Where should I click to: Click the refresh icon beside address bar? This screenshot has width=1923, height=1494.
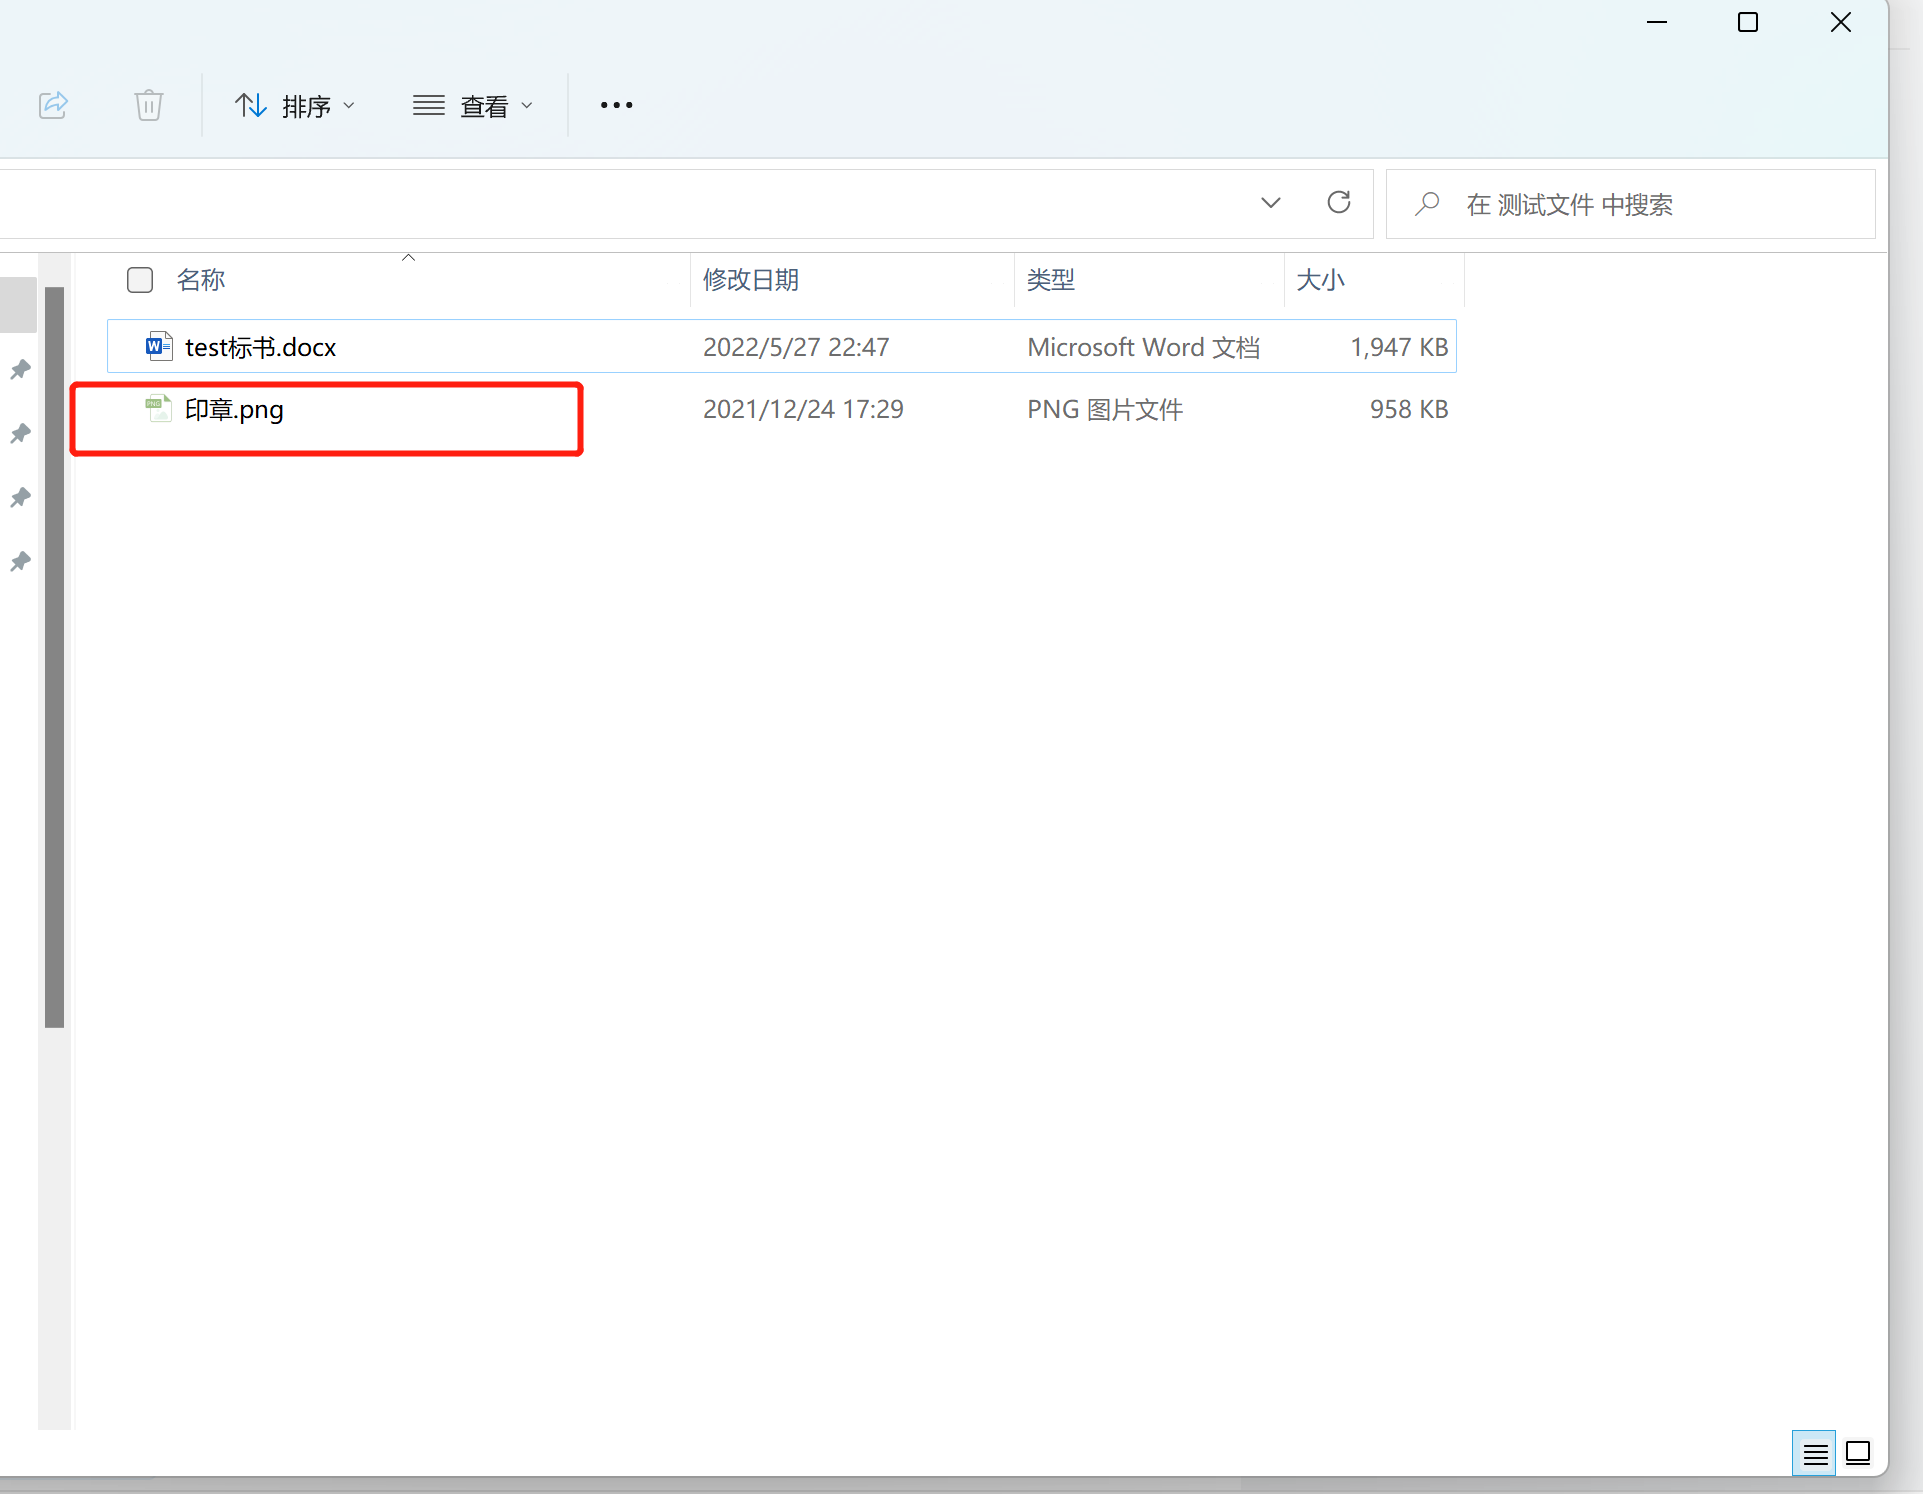(x=1339, y=203)
